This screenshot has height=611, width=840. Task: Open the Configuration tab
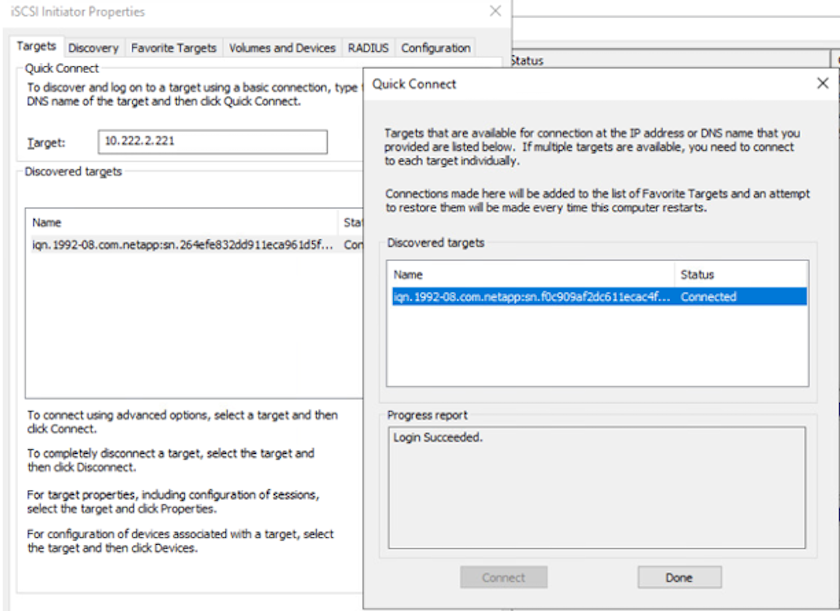click(x=435, y=48)
